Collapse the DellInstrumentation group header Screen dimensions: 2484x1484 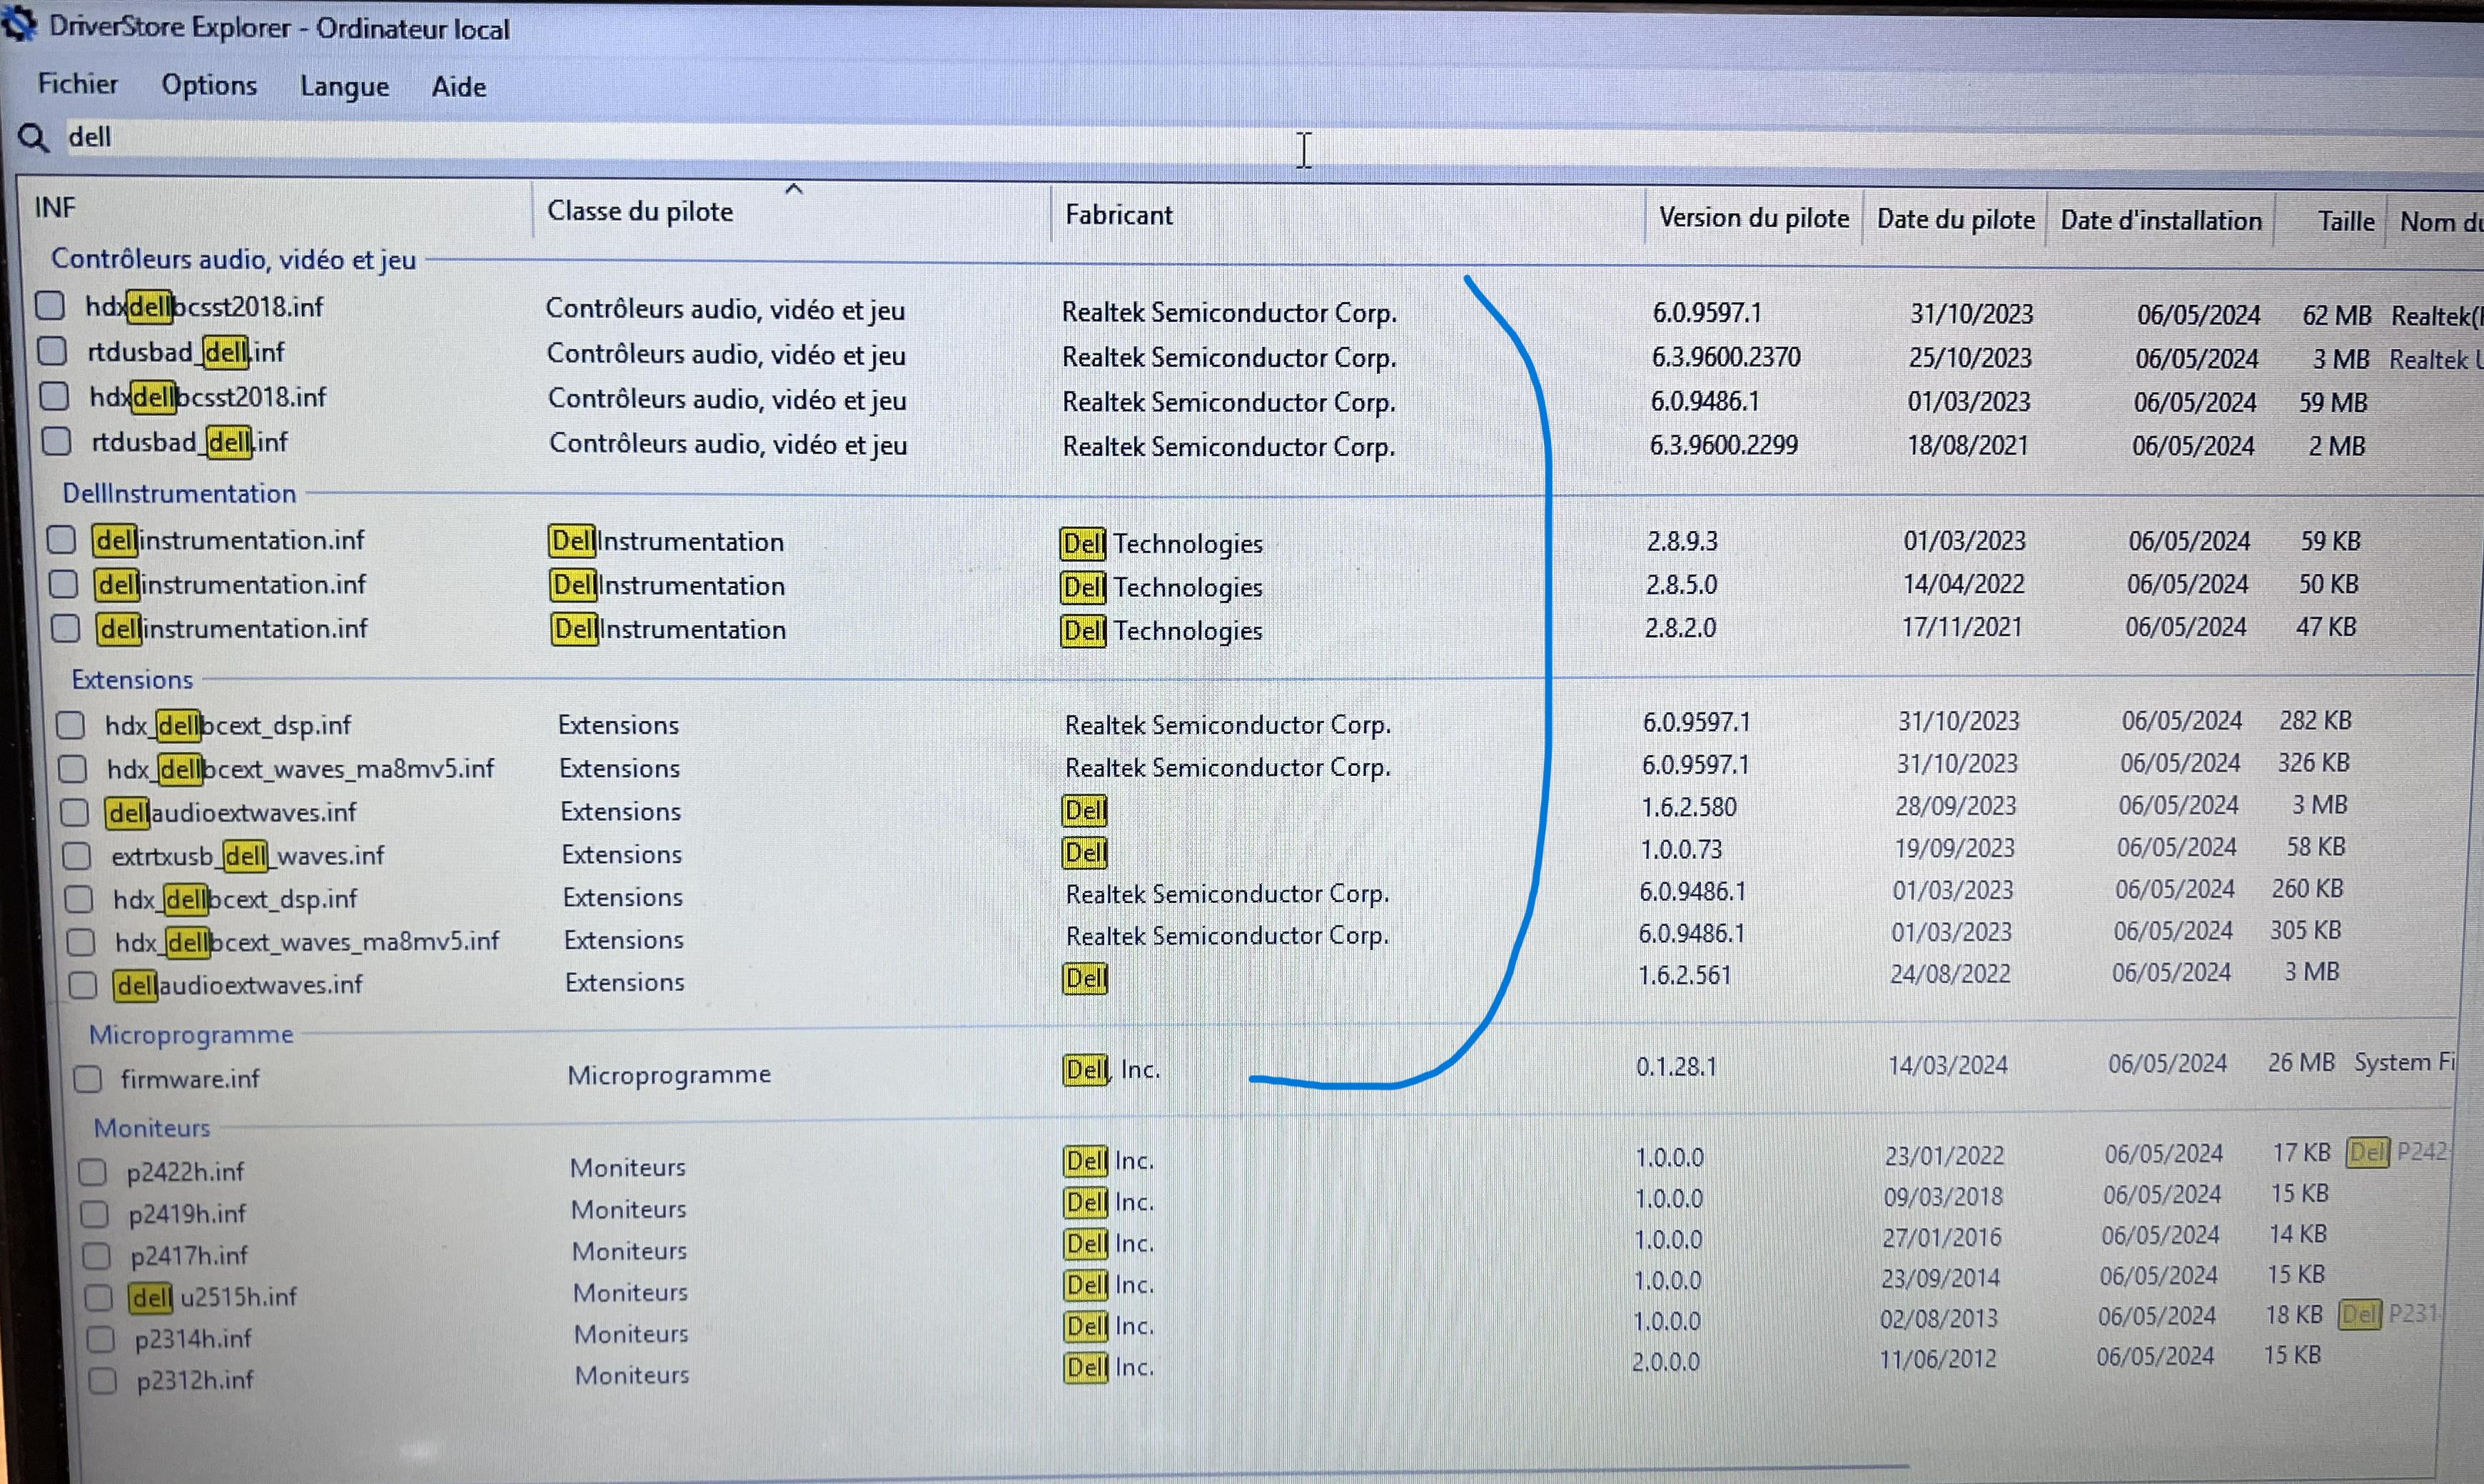coord(179,493)
